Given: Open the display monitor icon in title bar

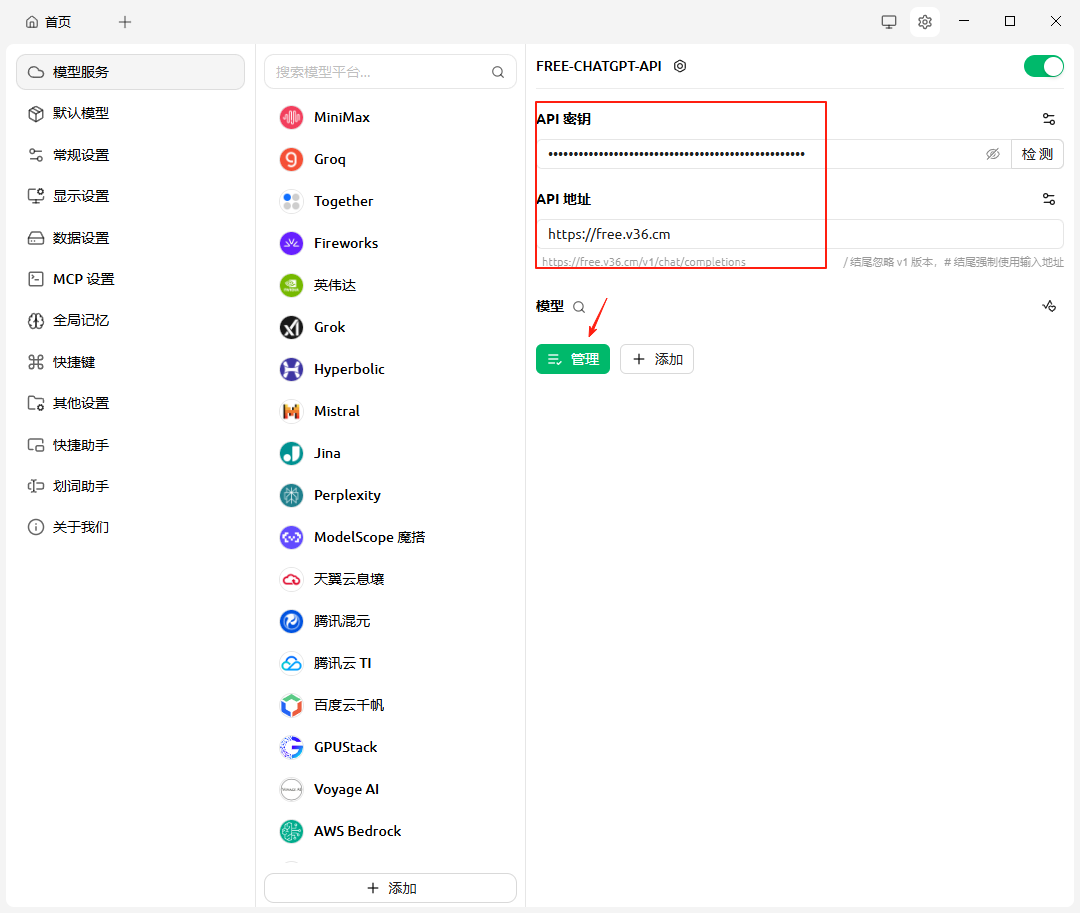Looking at the screenshot, I should (x=889, y=22).
